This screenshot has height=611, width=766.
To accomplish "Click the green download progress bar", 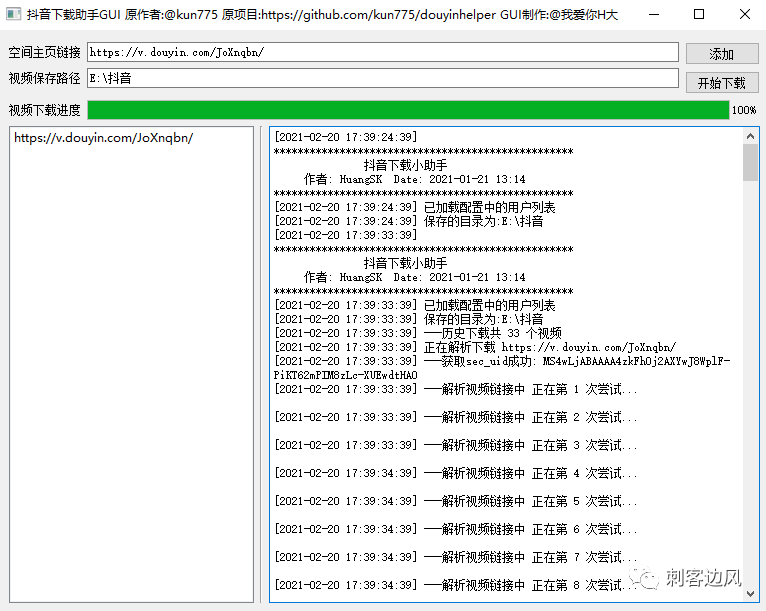I will click(x=408, y=110).
